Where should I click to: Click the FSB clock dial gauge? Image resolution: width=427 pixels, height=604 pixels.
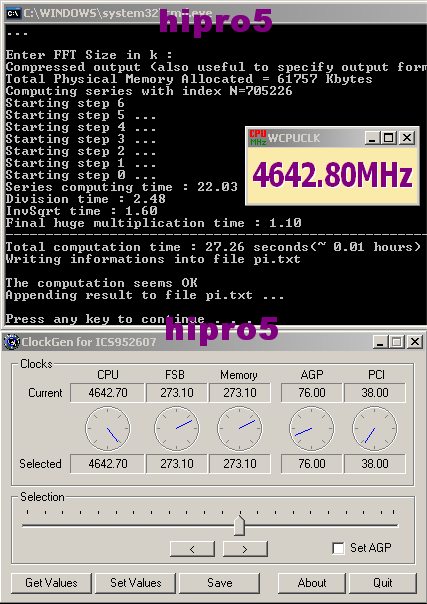[177, 428]
